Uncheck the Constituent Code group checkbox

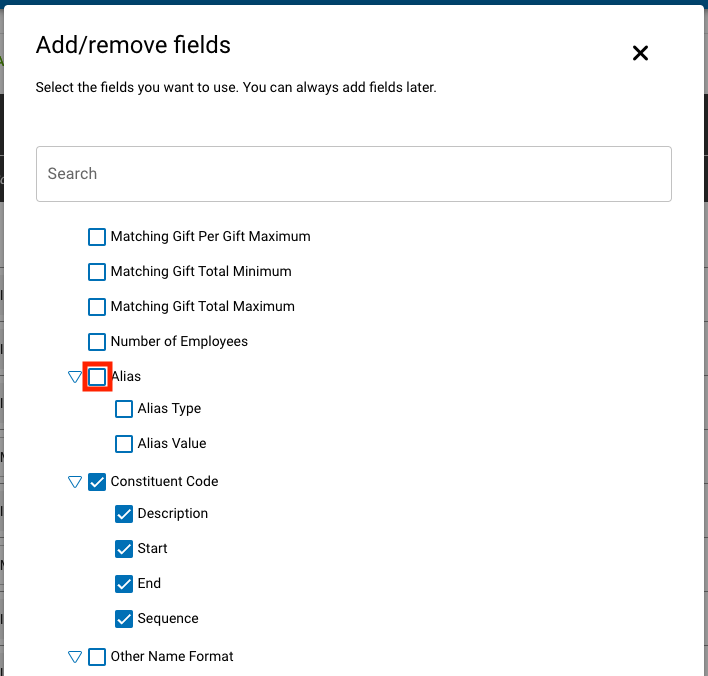point(97,482)
